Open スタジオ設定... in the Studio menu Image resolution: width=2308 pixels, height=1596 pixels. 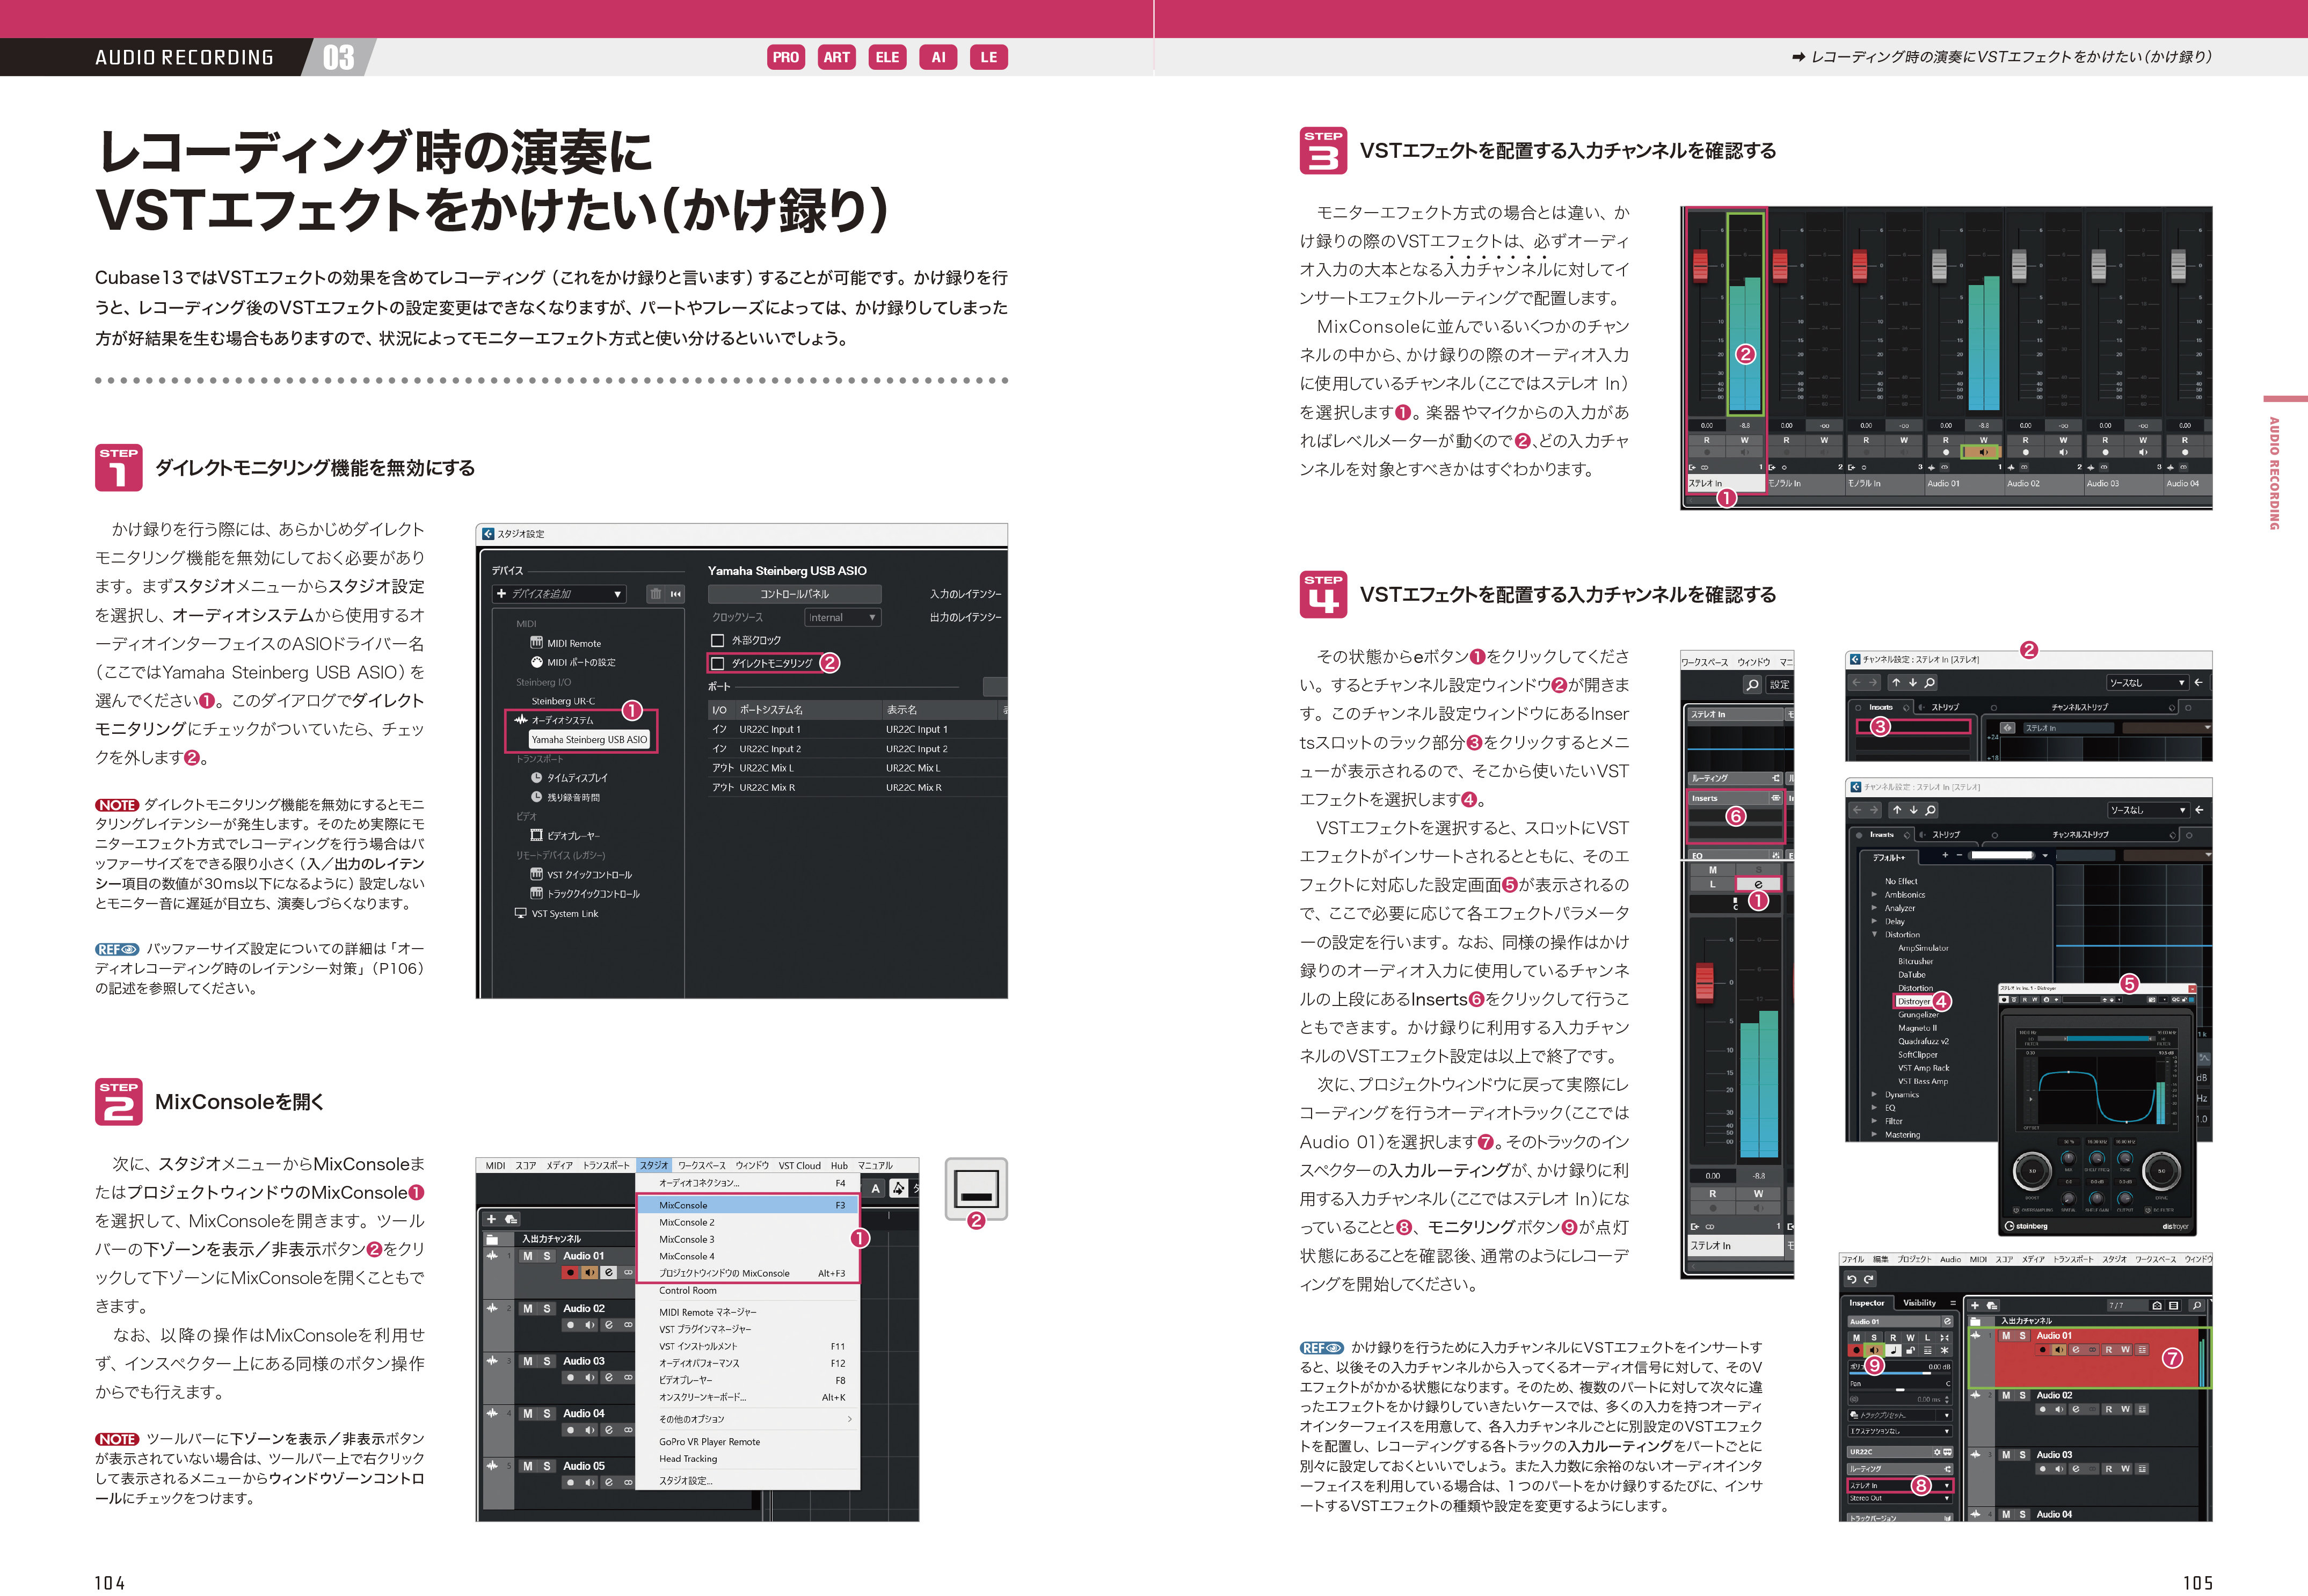point(748,1480)
